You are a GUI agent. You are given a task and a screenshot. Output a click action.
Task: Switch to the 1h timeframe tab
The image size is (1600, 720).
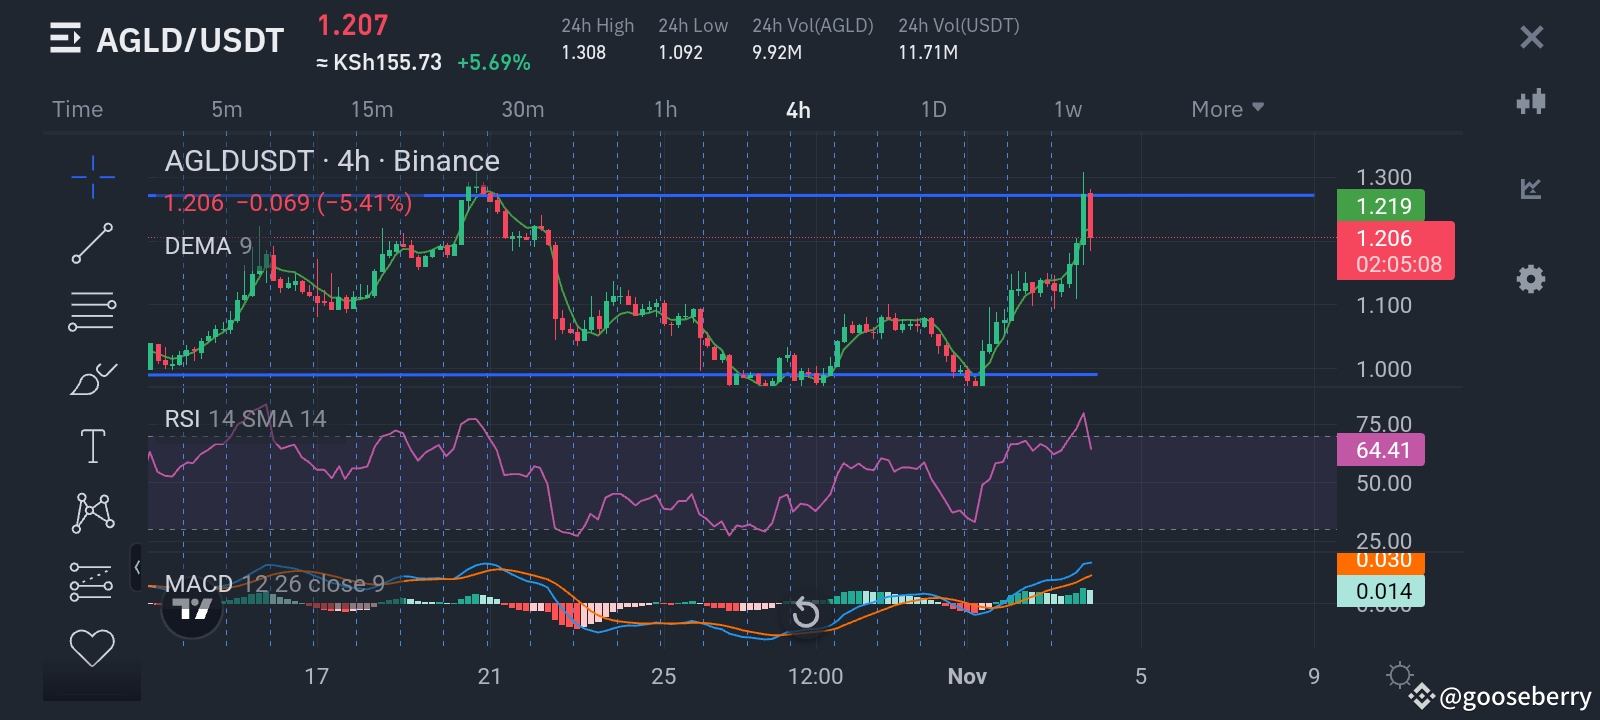click(x=665, y=109)
